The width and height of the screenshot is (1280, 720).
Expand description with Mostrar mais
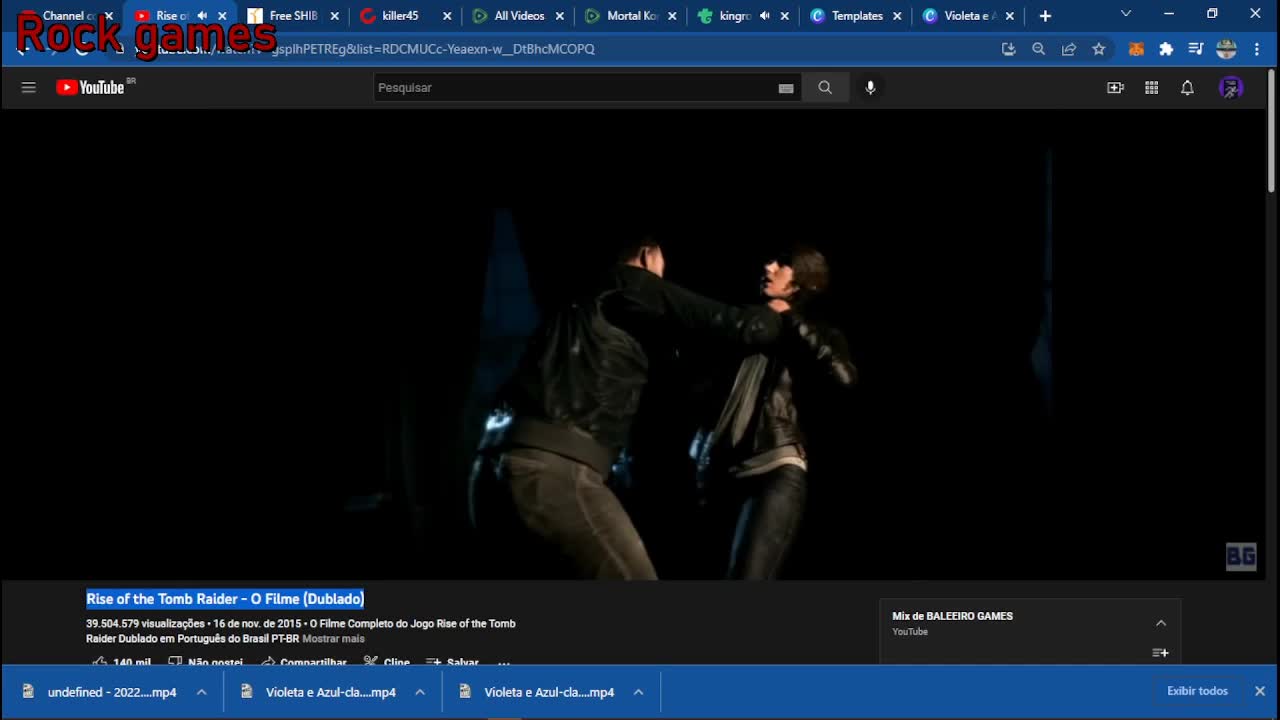(x=334, y=639)
